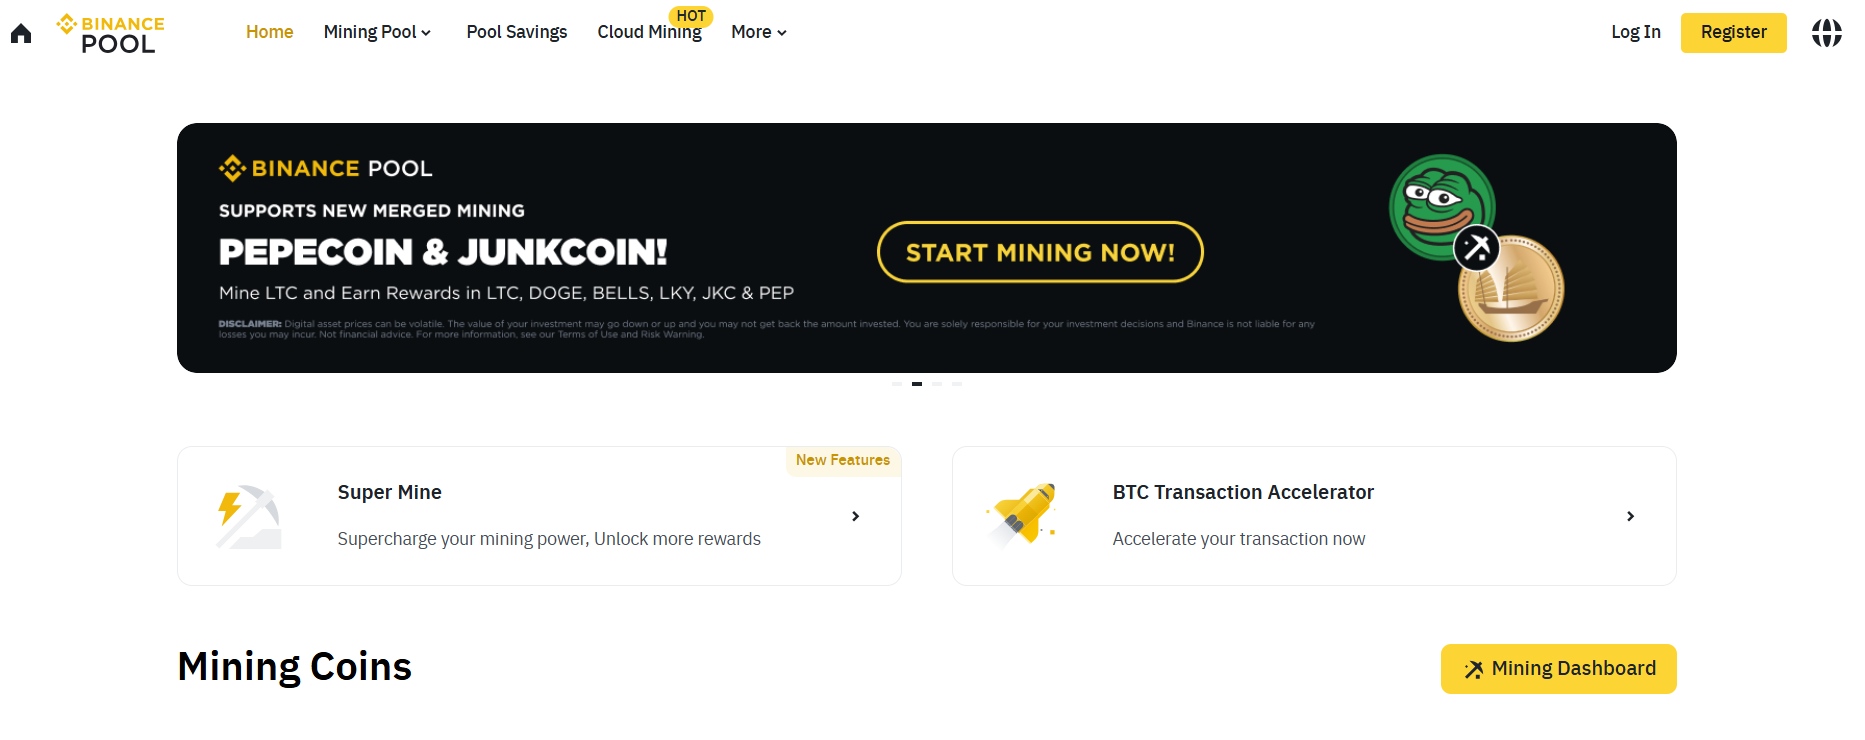Open the language globe icon

pyautogui.click(x=1827, y=33)
